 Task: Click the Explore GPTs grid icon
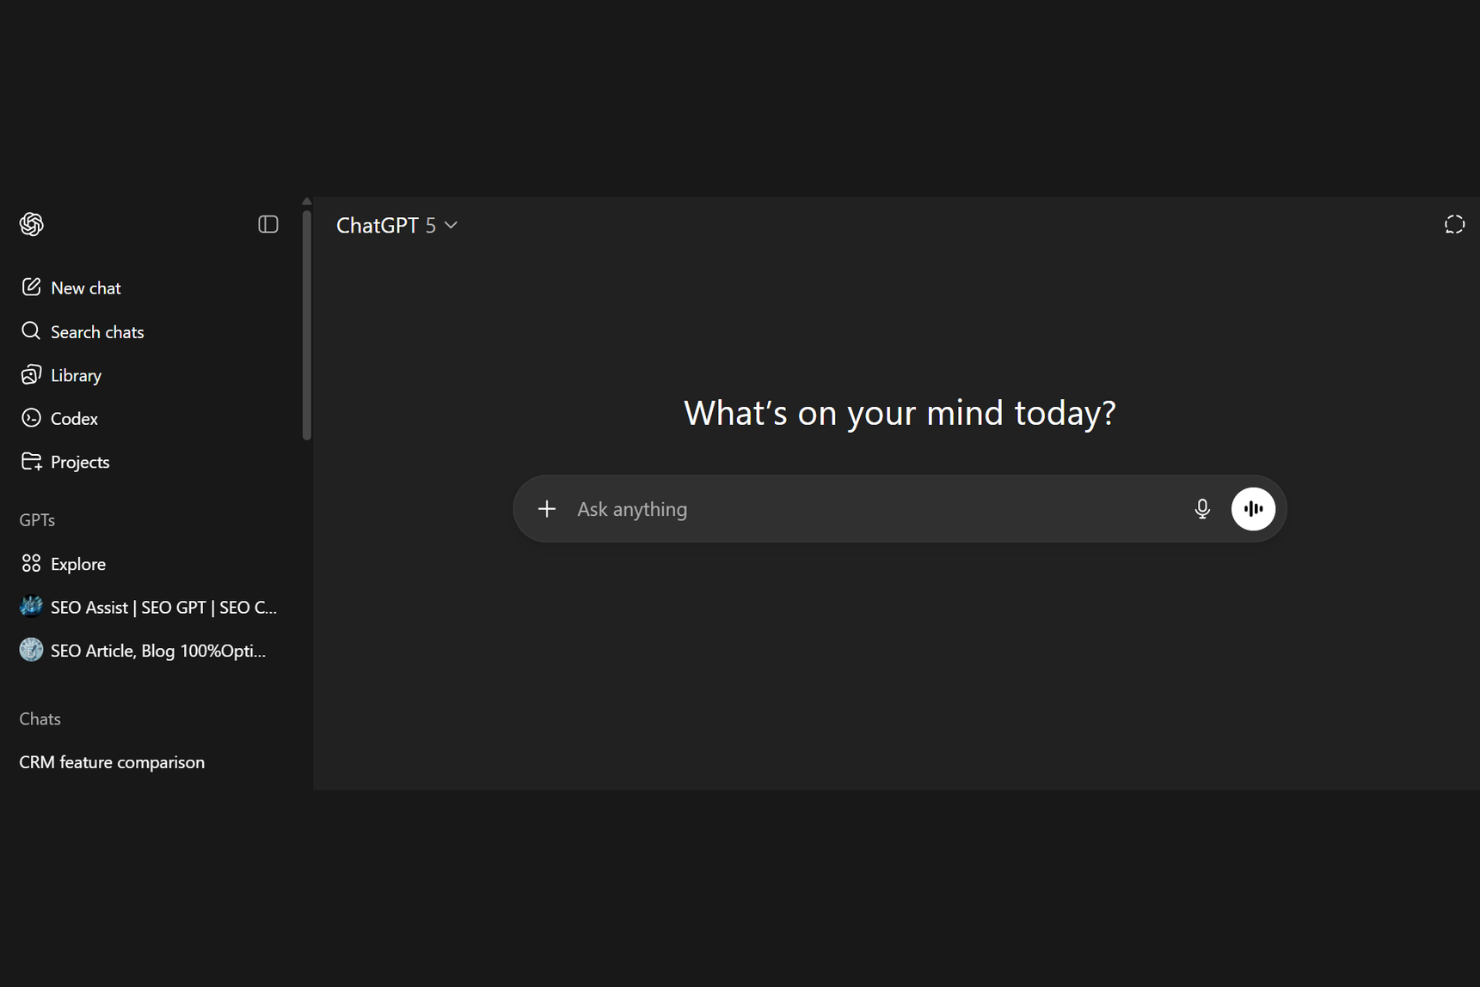tap(31, 564)
